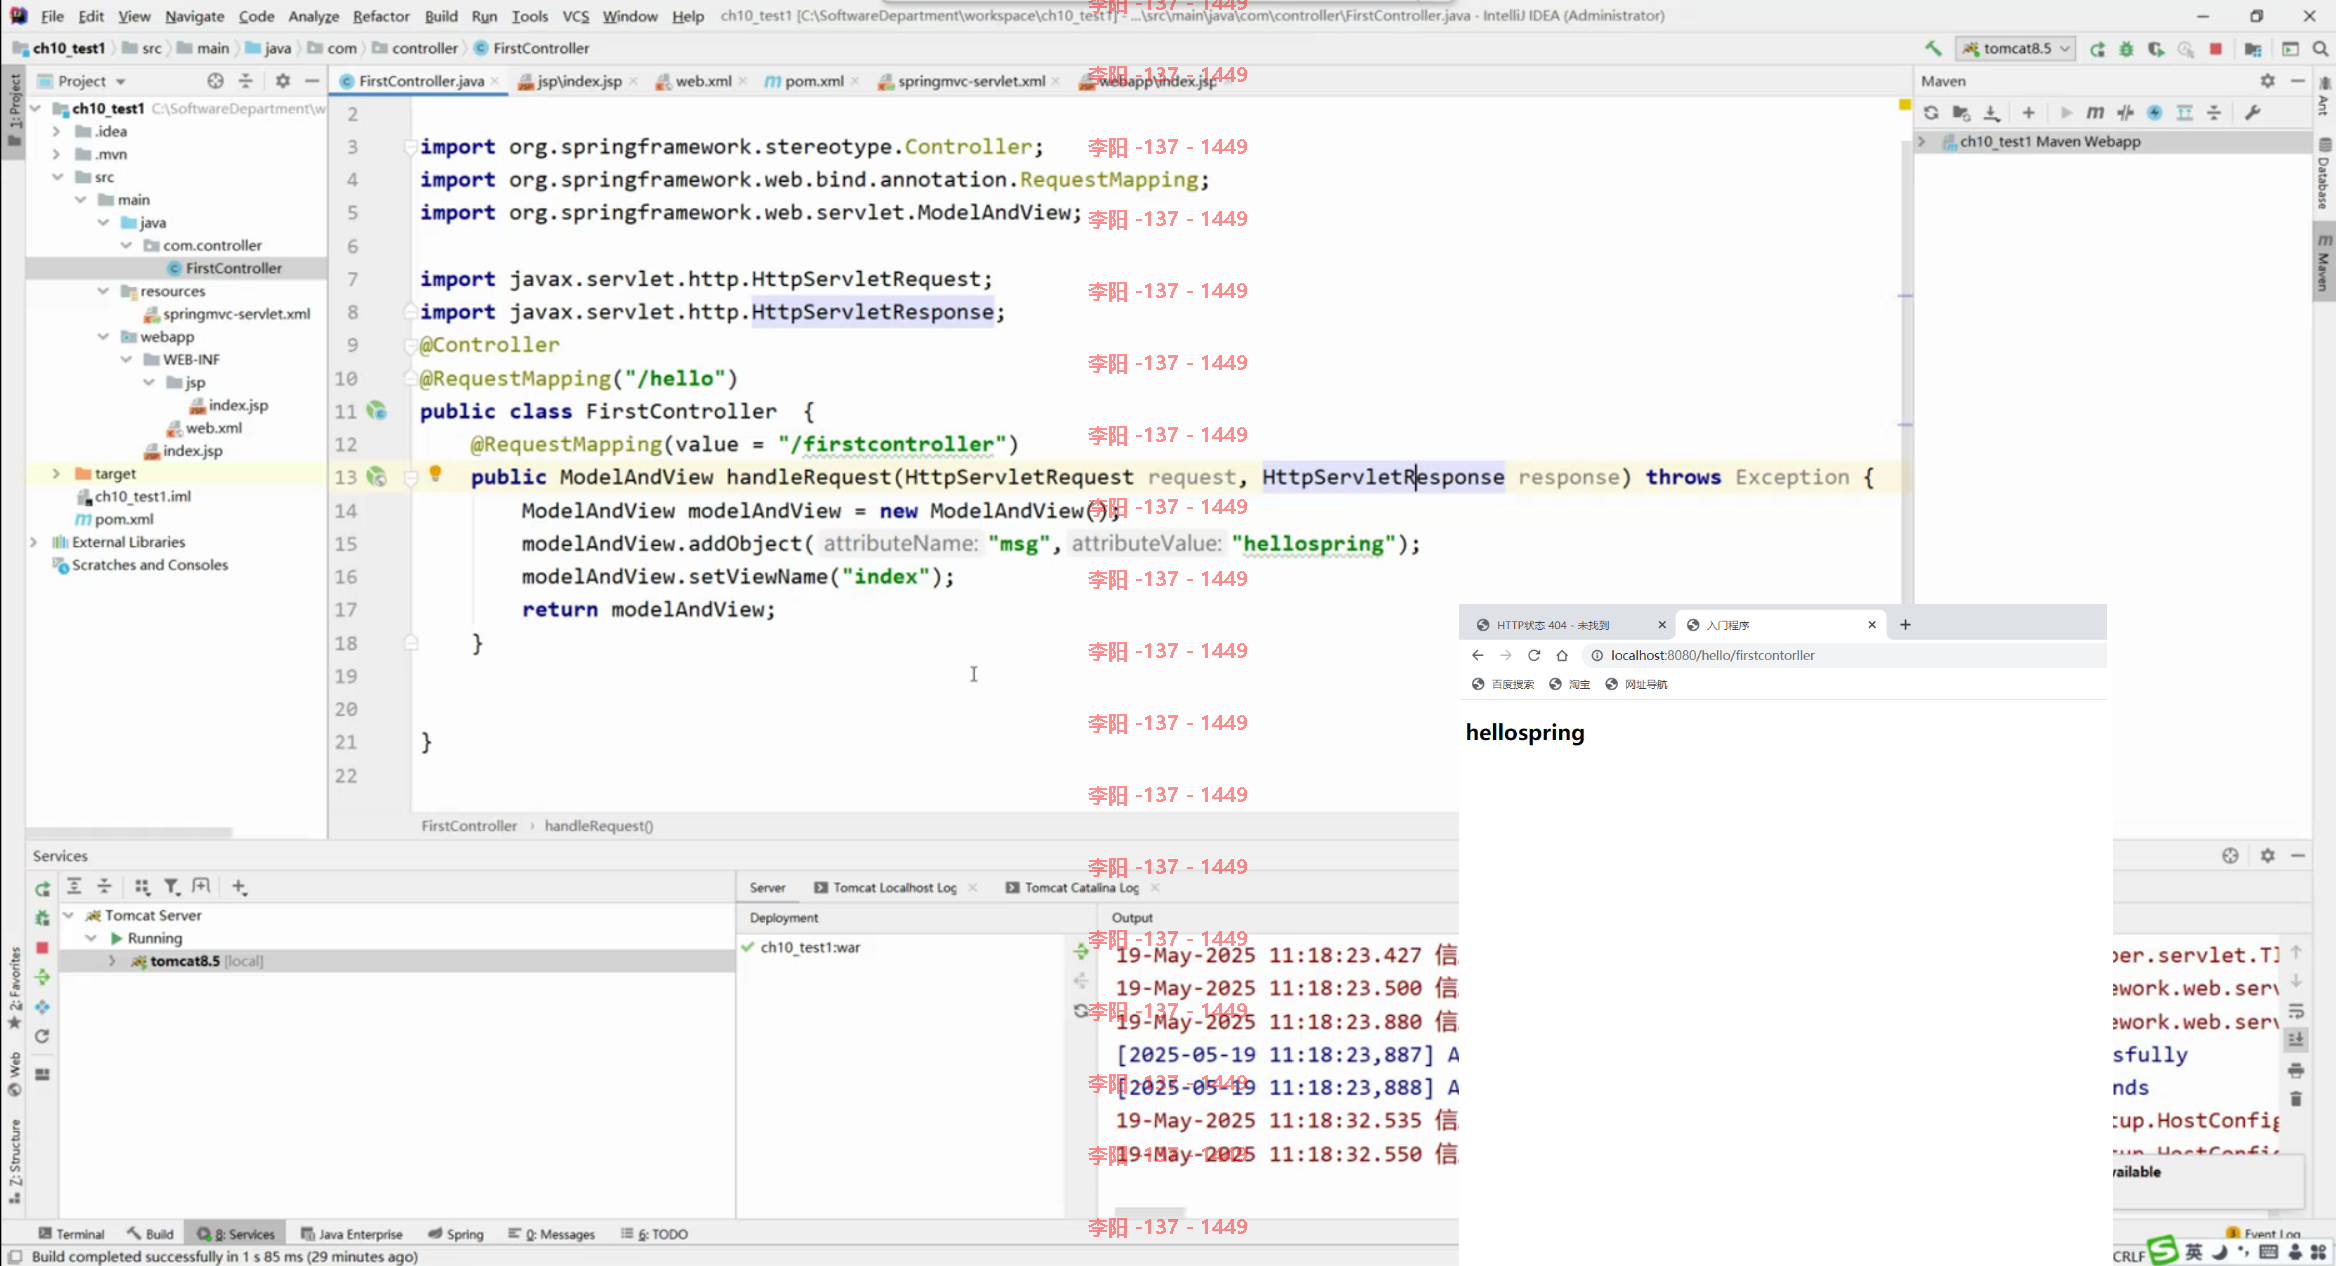Viewport: 2336px width, 1266px height.
Task: Click the Services panel deploy all icon
Action: click(x=42, y=977)
